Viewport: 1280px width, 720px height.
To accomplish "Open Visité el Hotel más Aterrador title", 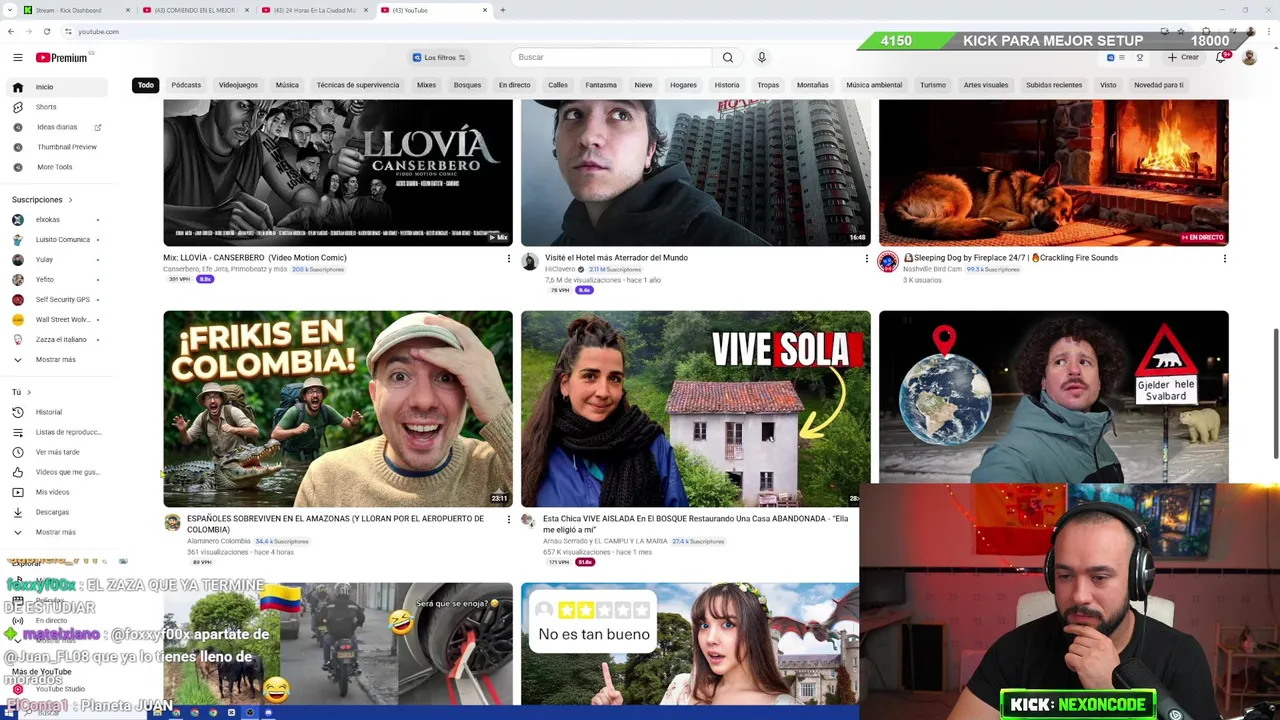I will pos(616,258).
